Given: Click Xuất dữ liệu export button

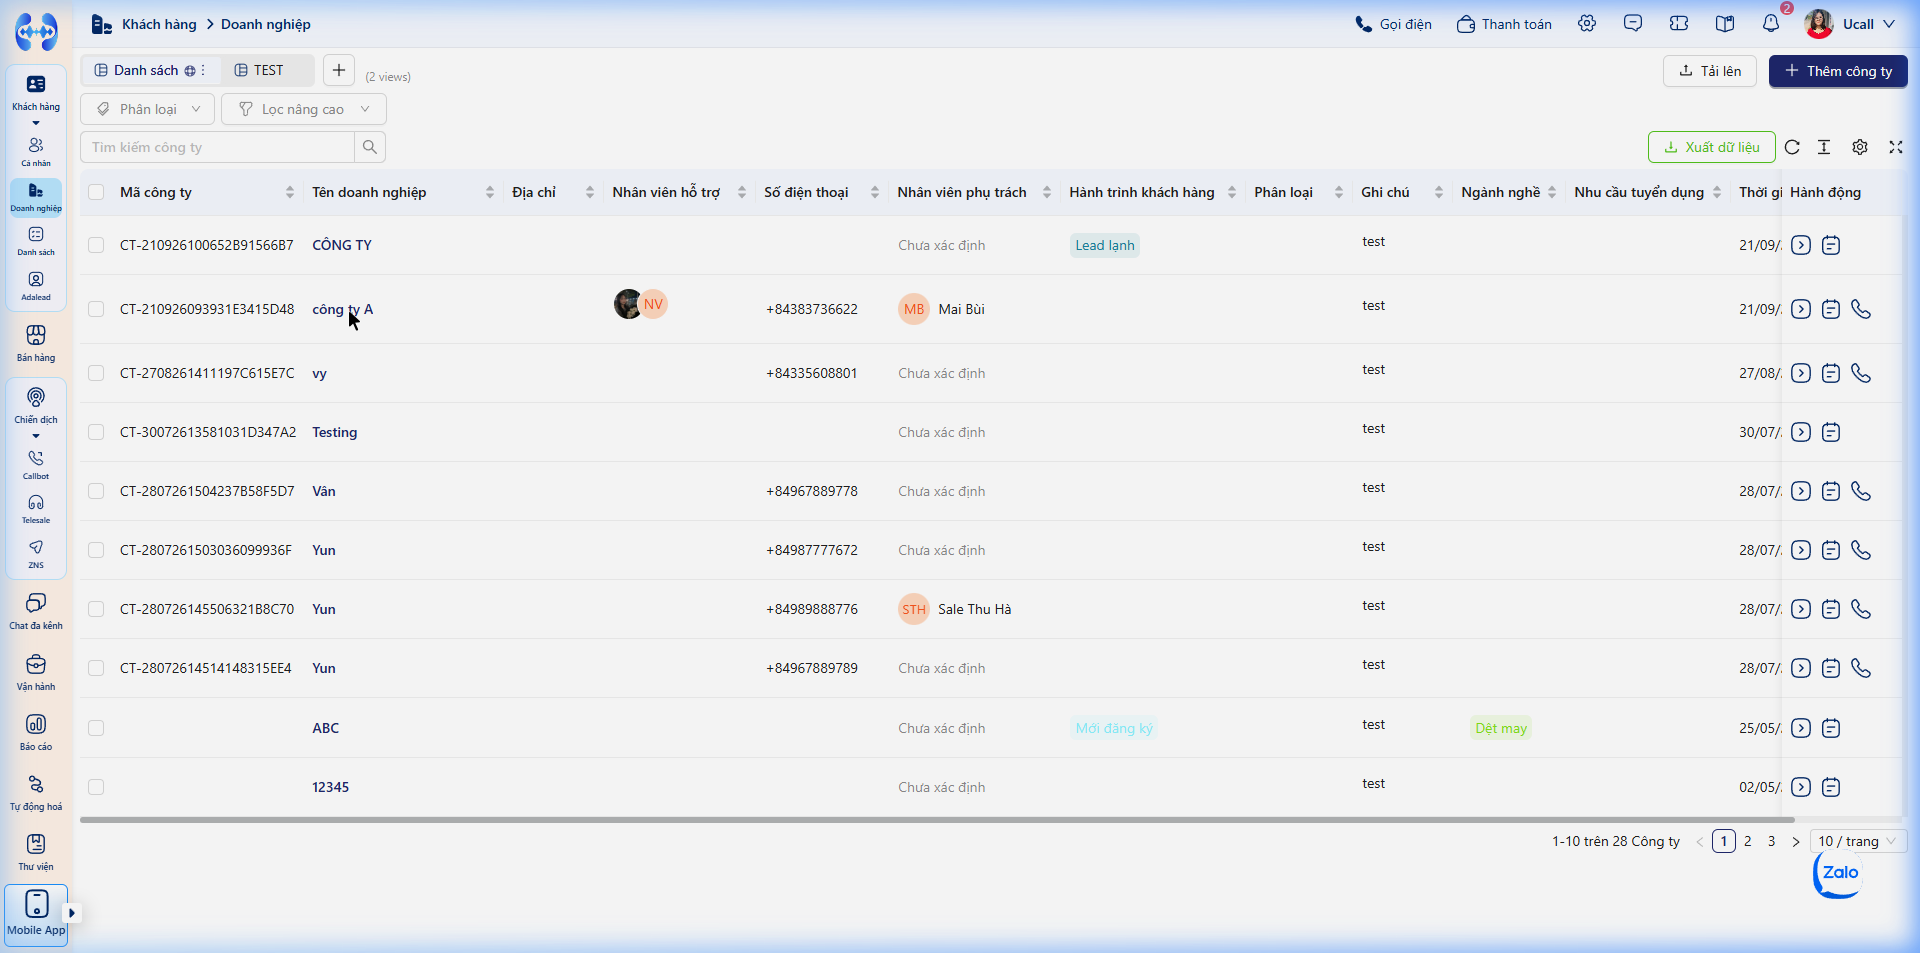Looking at the screenshot, I should pyautogui.click(x=1712, y=147).
